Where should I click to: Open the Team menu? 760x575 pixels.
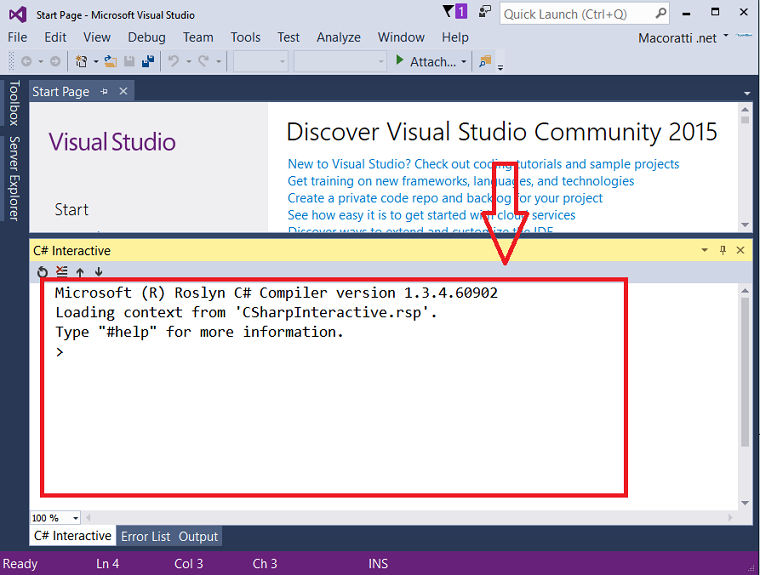[198, 37]
